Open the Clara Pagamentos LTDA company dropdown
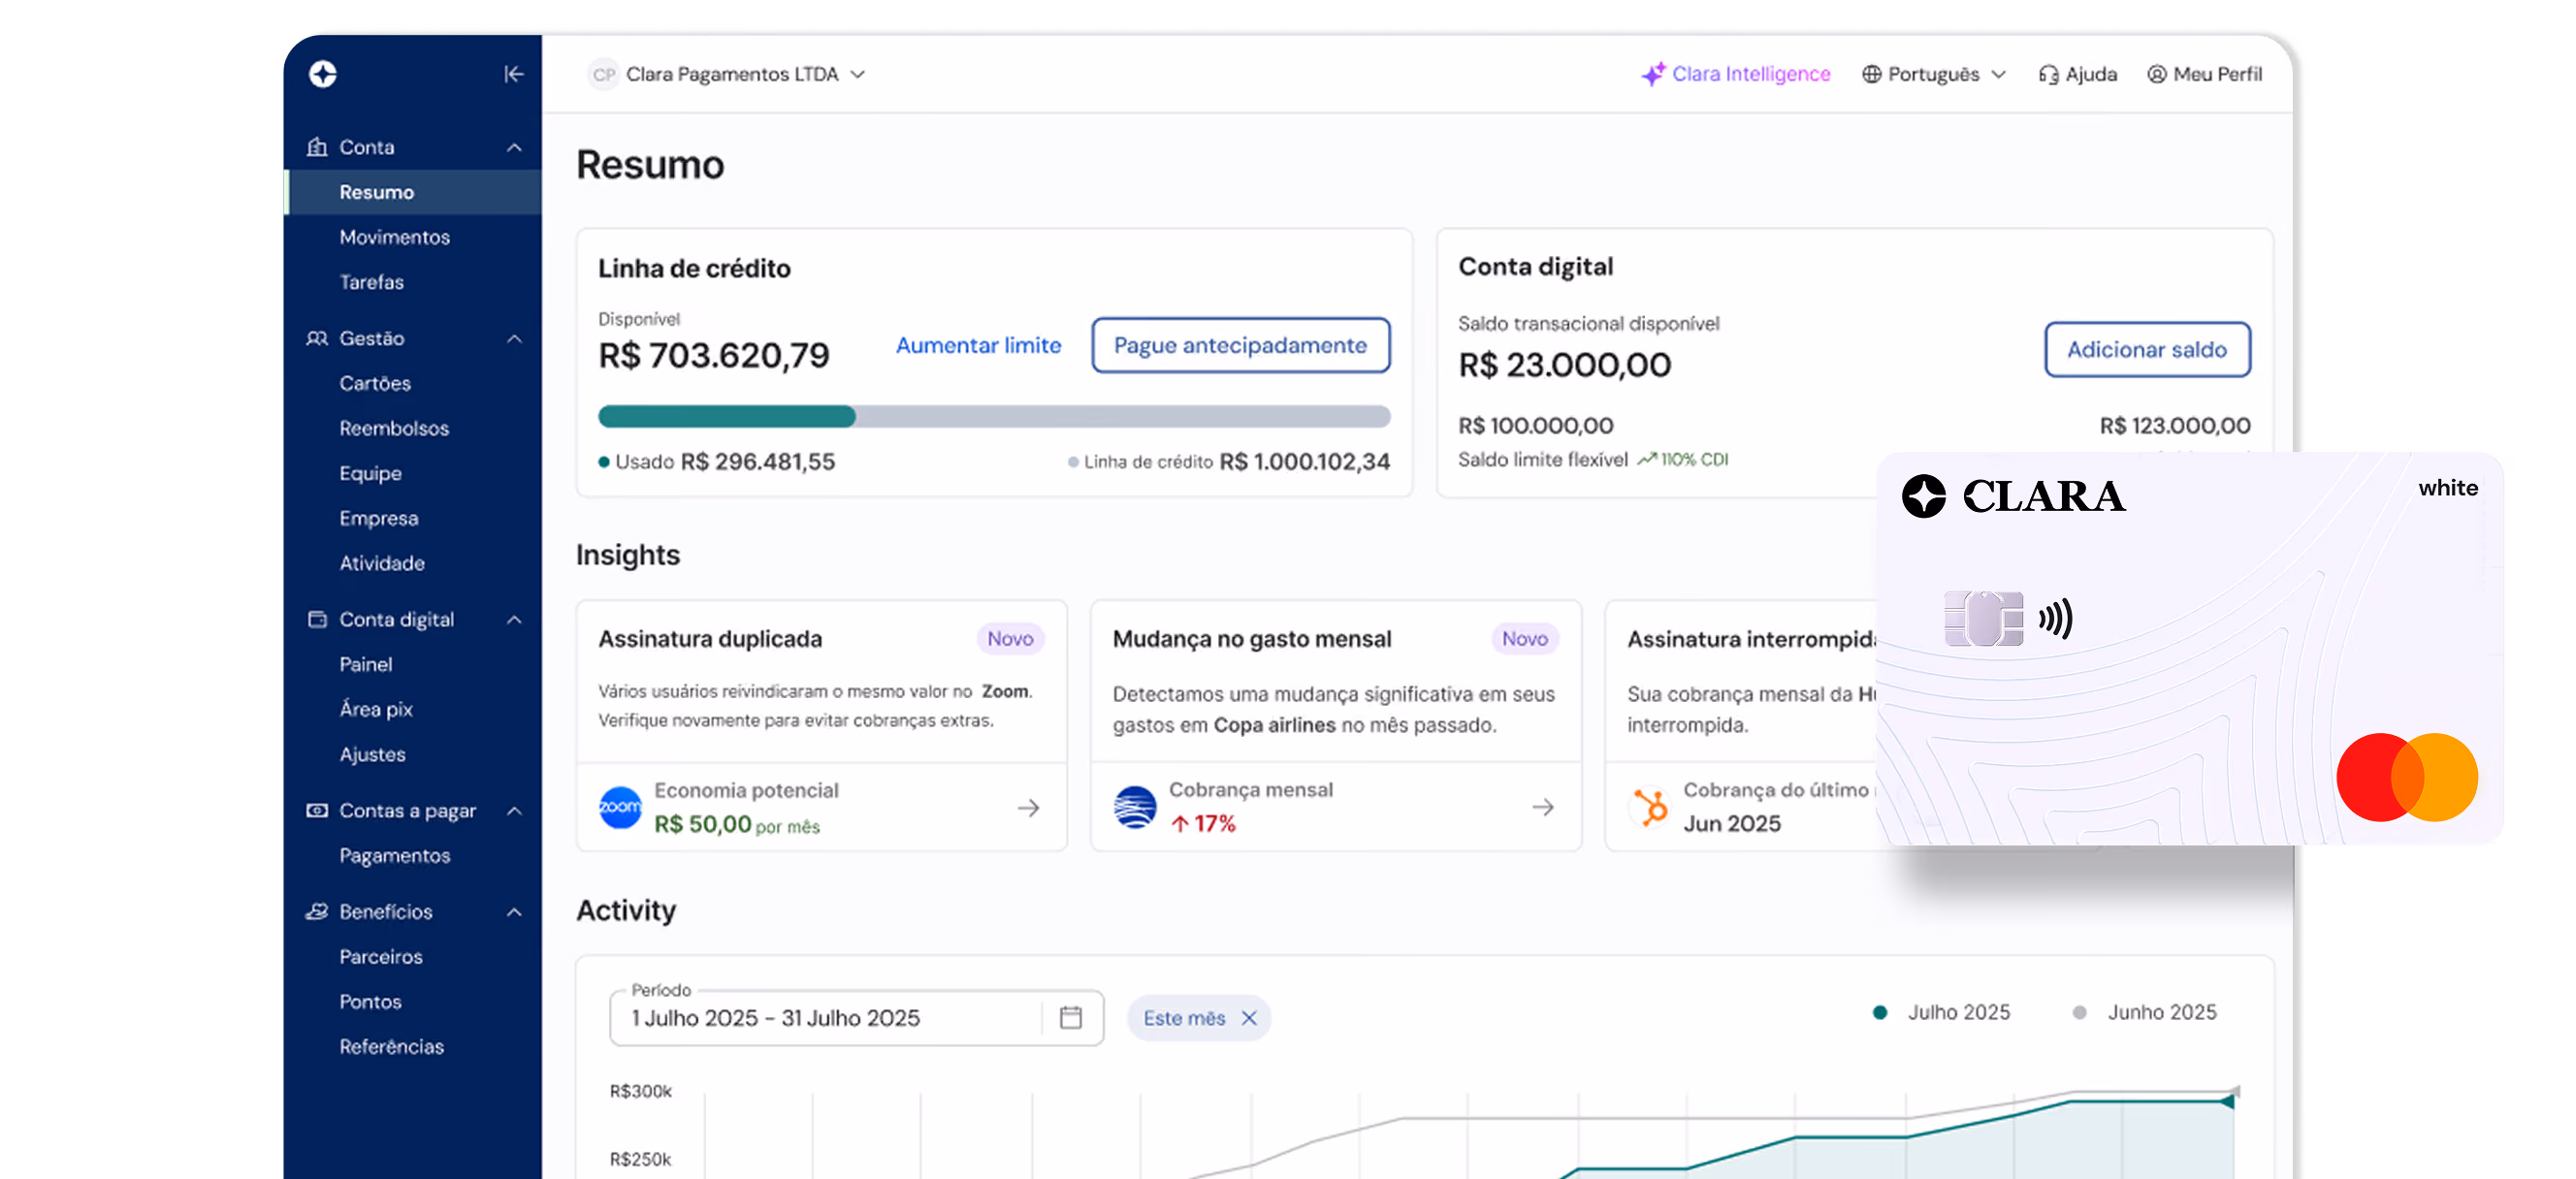Screen dimensions: 2576x1179 pos(728,74)
